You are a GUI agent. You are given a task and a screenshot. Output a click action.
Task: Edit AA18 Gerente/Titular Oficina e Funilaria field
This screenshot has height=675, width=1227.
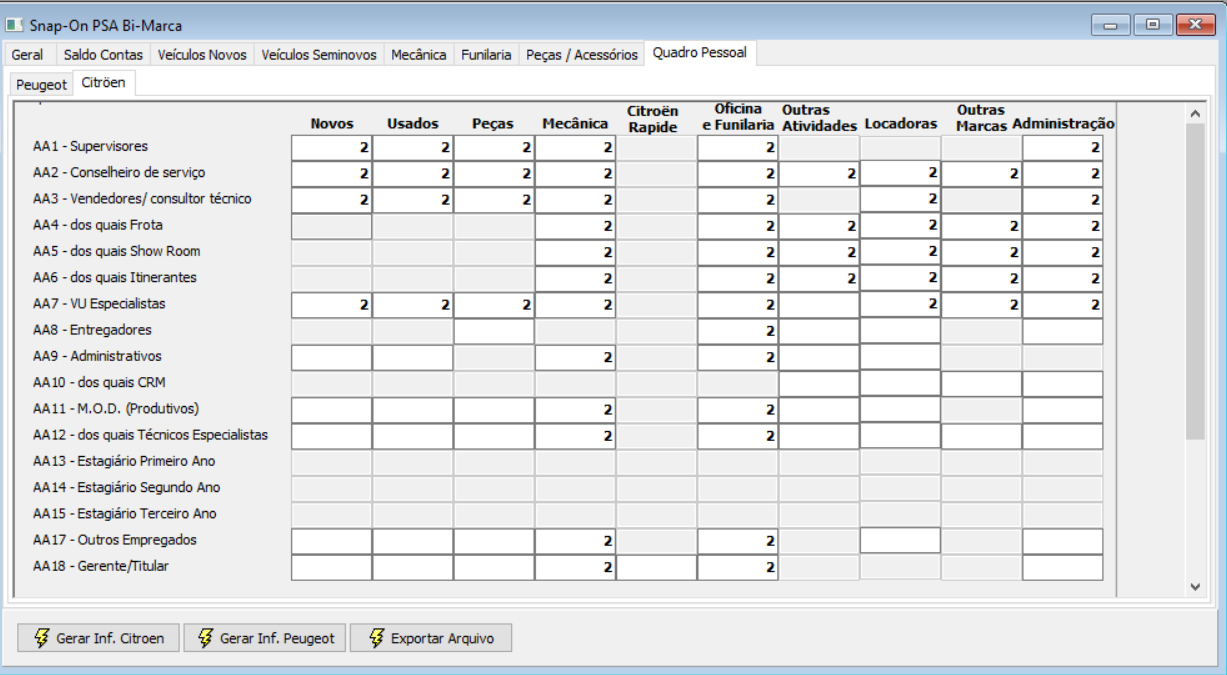click(737, 567)
